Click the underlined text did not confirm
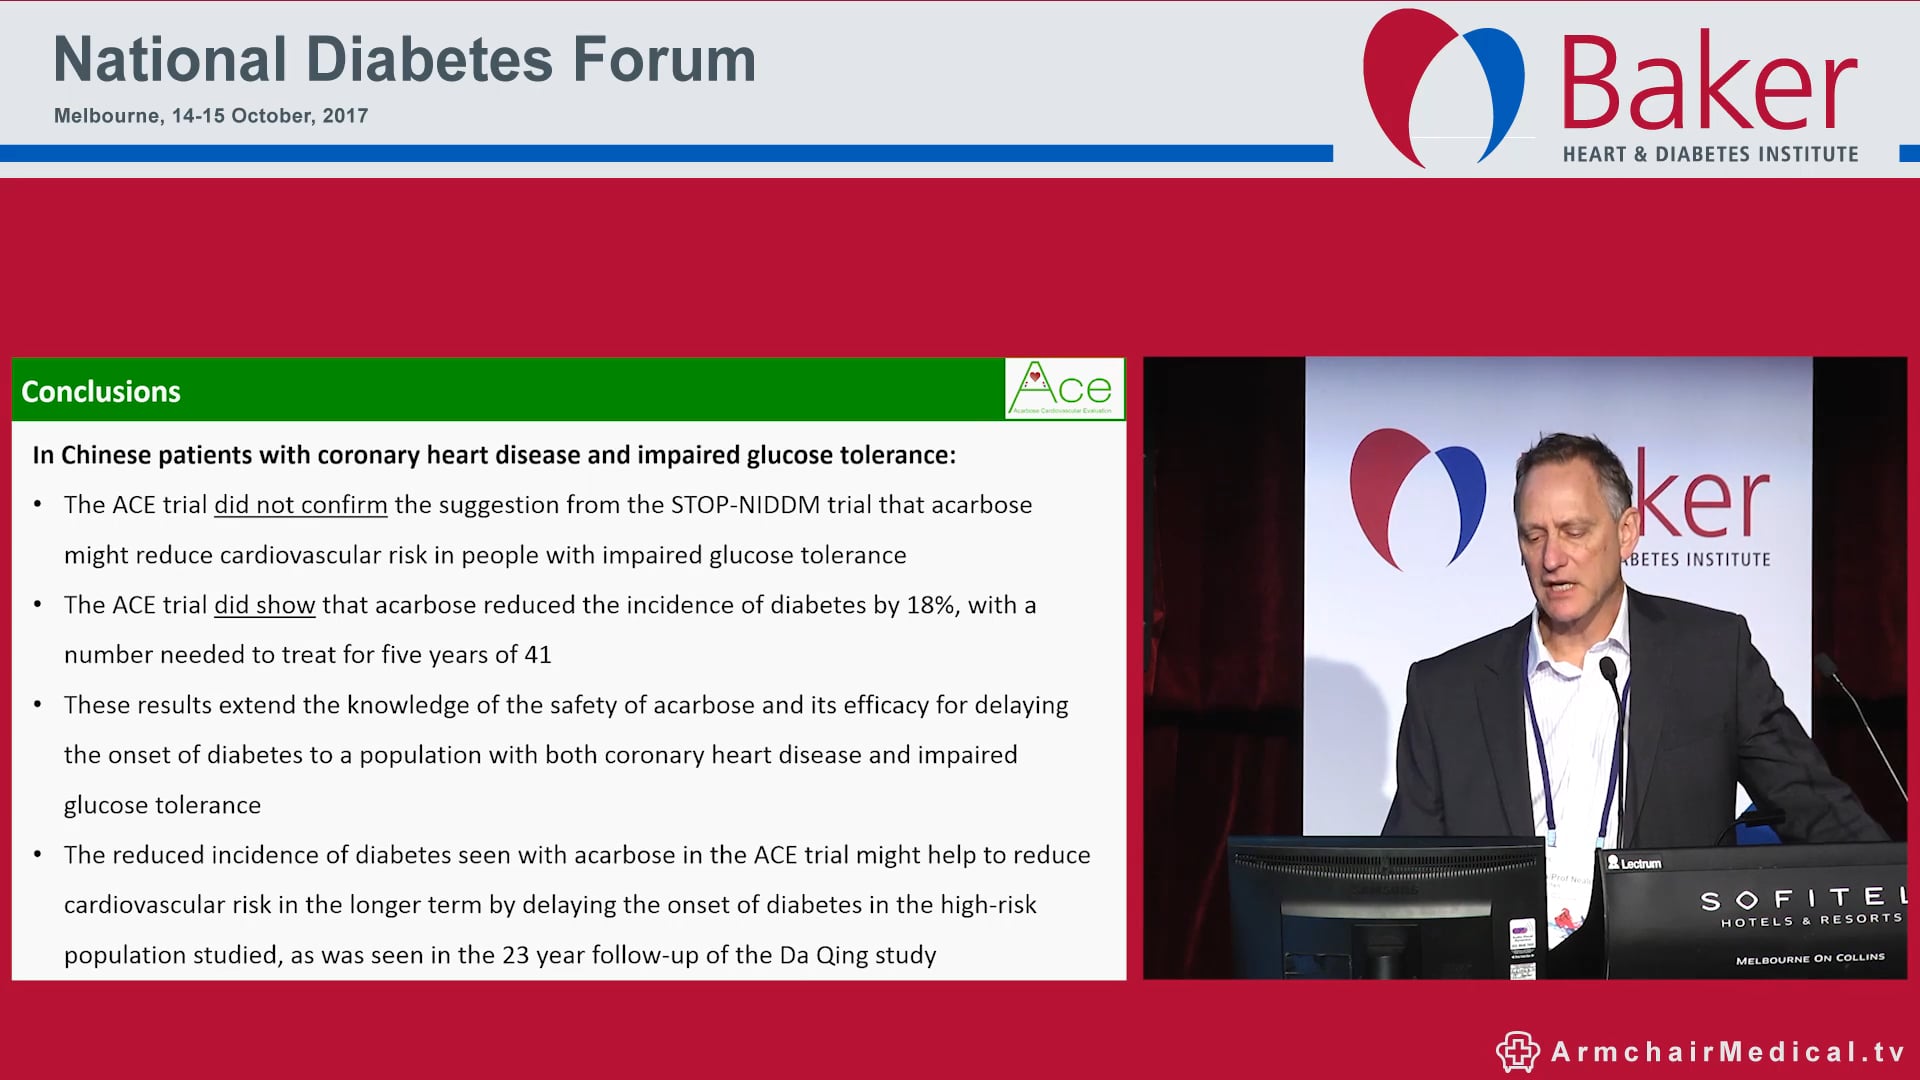This screenshot has width=1920, height=1080. coord(300,505)
